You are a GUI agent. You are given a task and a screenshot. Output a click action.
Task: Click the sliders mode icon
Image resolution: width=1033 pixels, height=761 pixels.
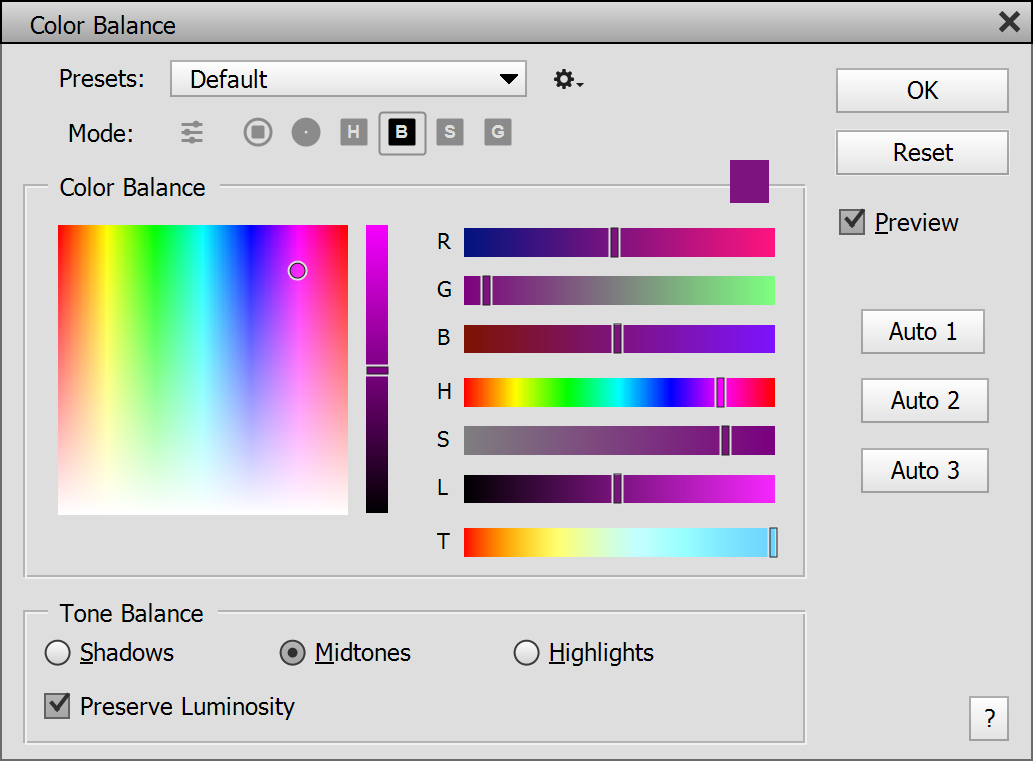pos(192,132)
